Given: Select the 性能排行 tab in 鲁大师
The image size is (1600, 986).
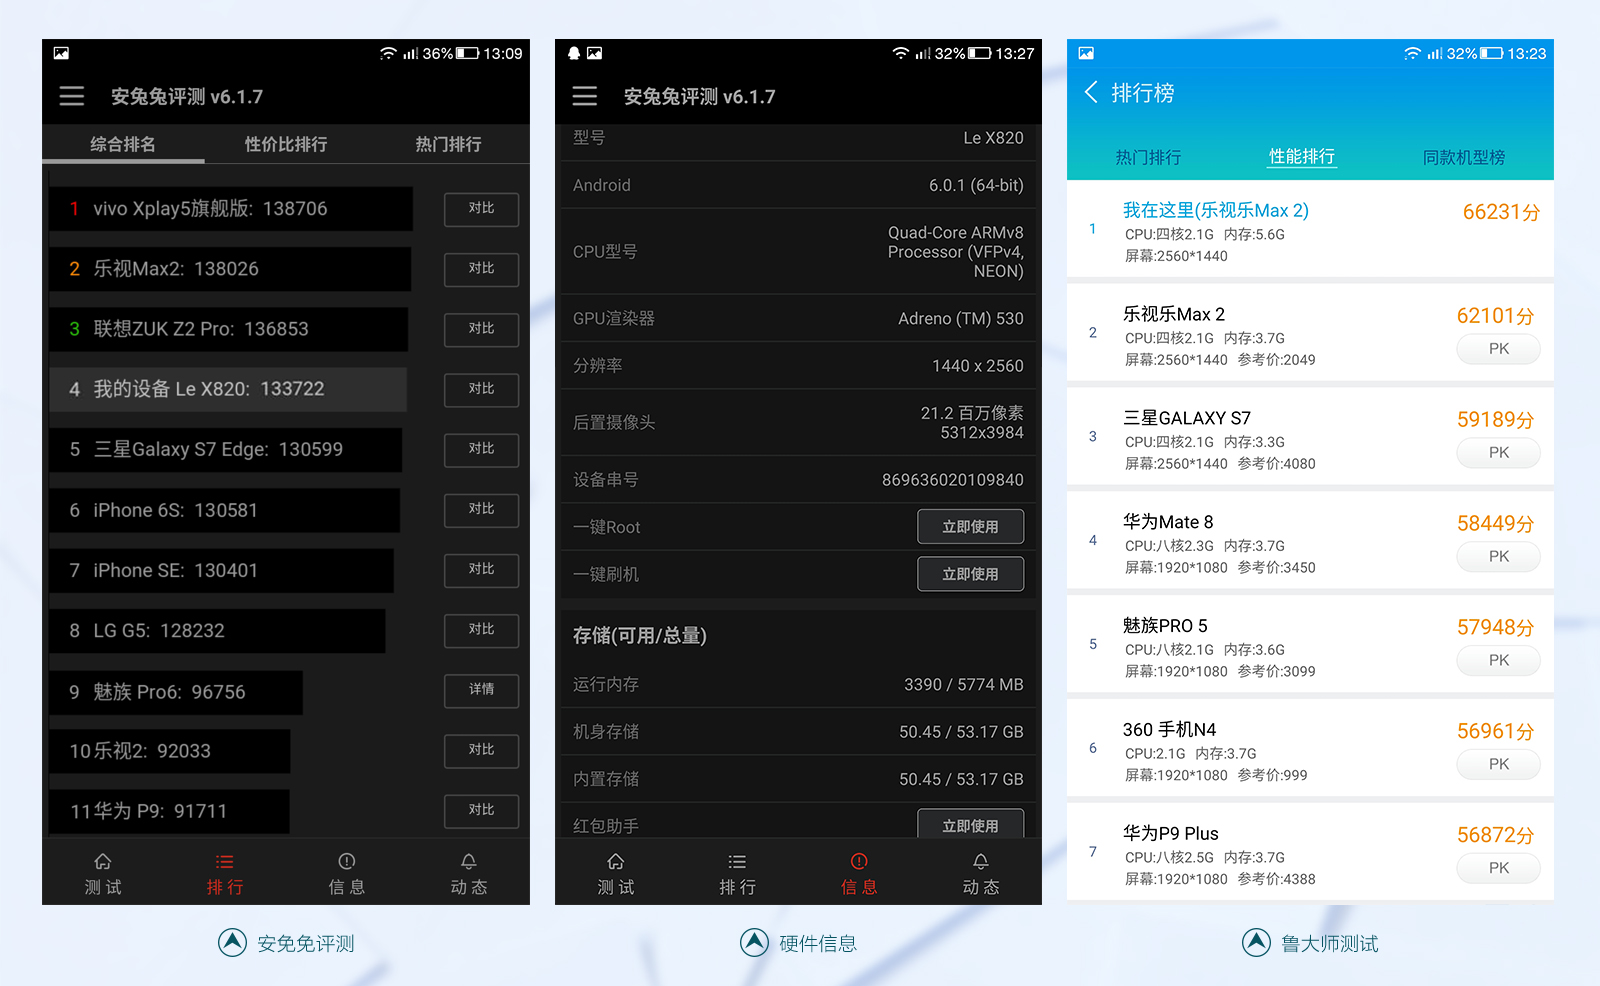Looking at the screenshot, I should (x=1301, y=156).
